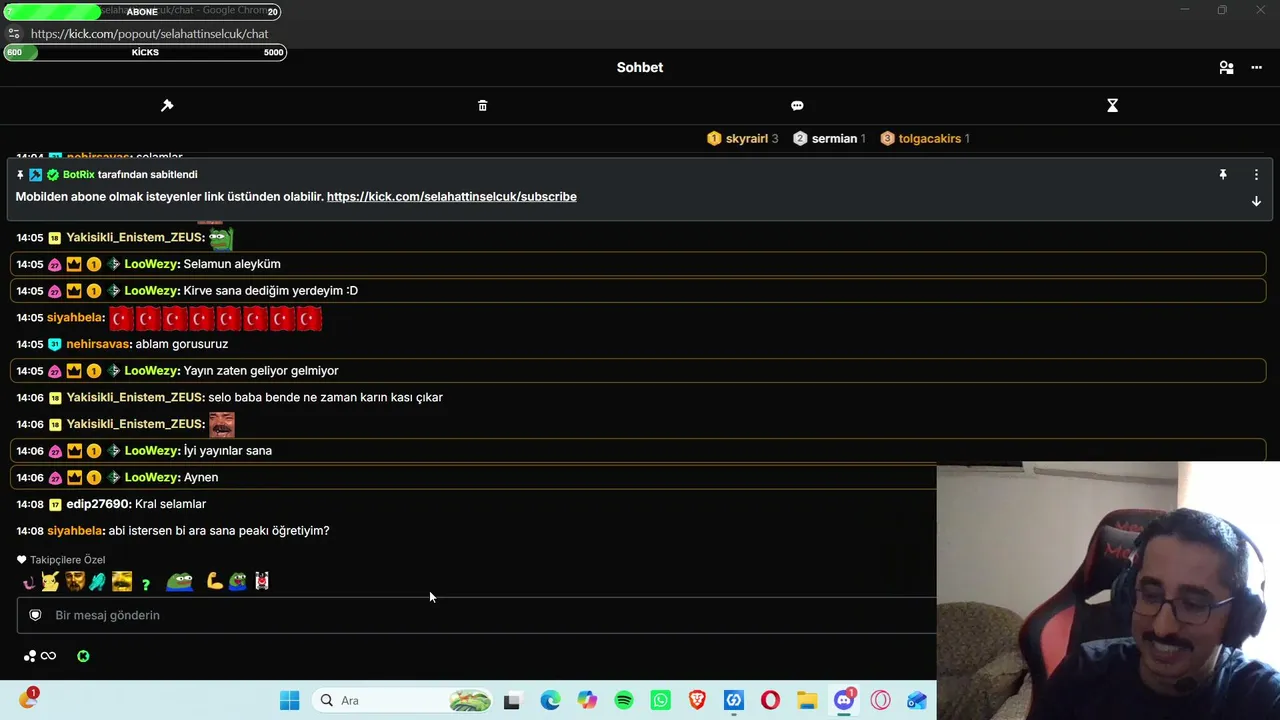The image size is (1280, 720).
Task: Click LooWezy's 'Selamun aleyküm' message
Action: (232, 264)
